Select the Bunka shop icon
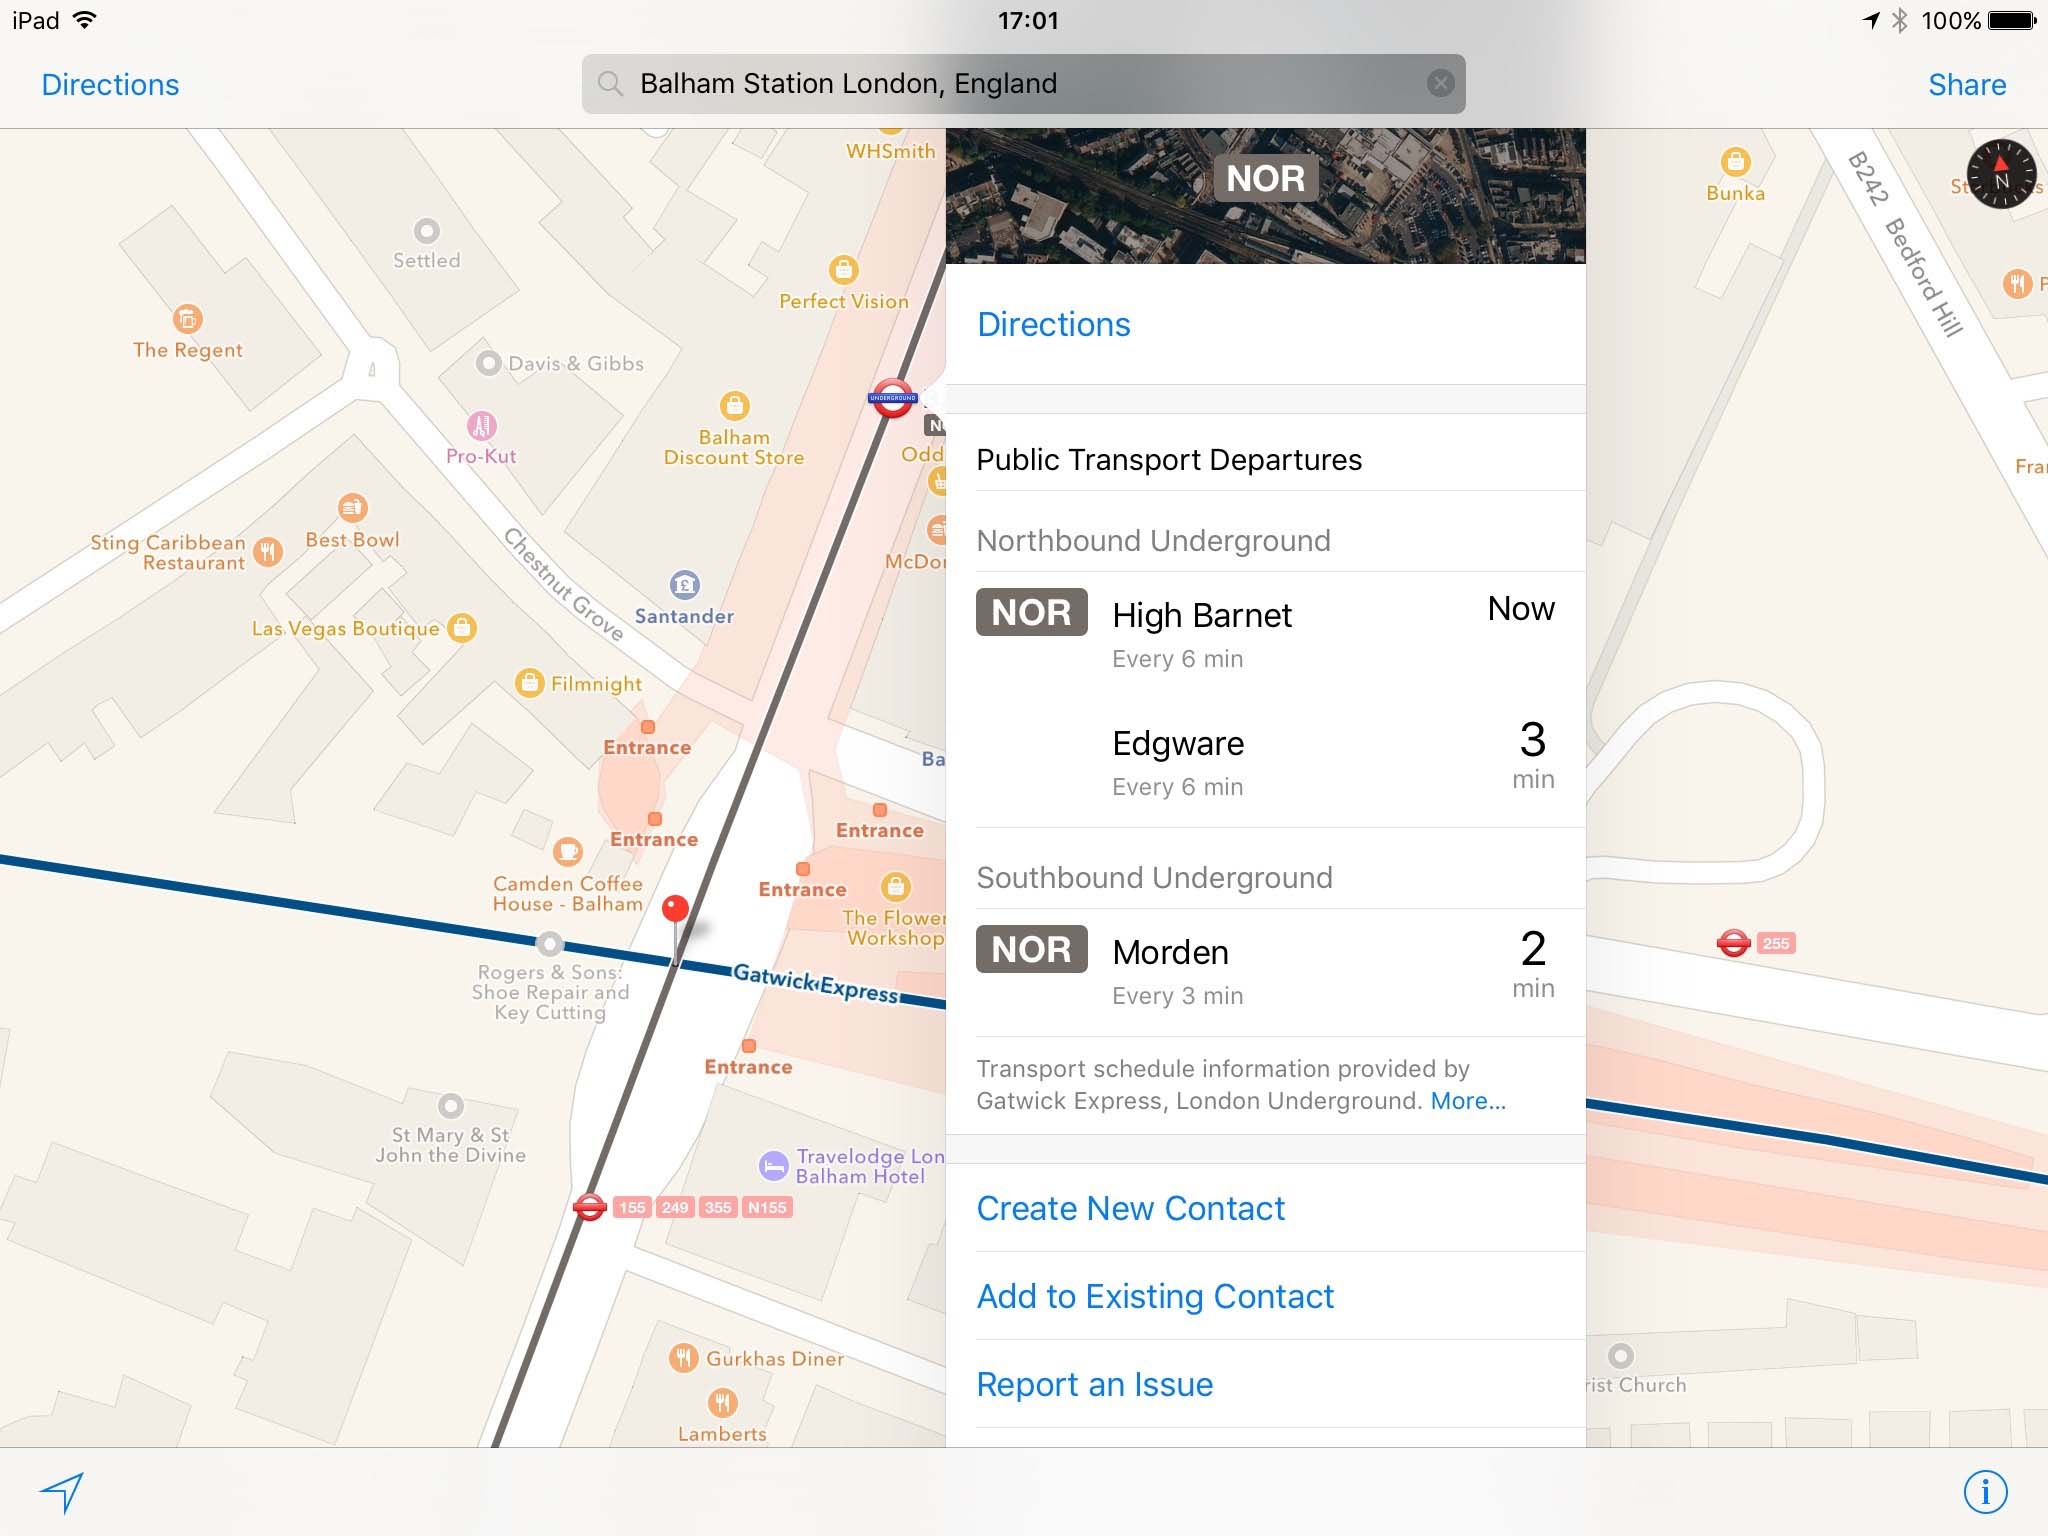The width and height of the screenshot is (2048, 1536). (x=1735, y=161)
